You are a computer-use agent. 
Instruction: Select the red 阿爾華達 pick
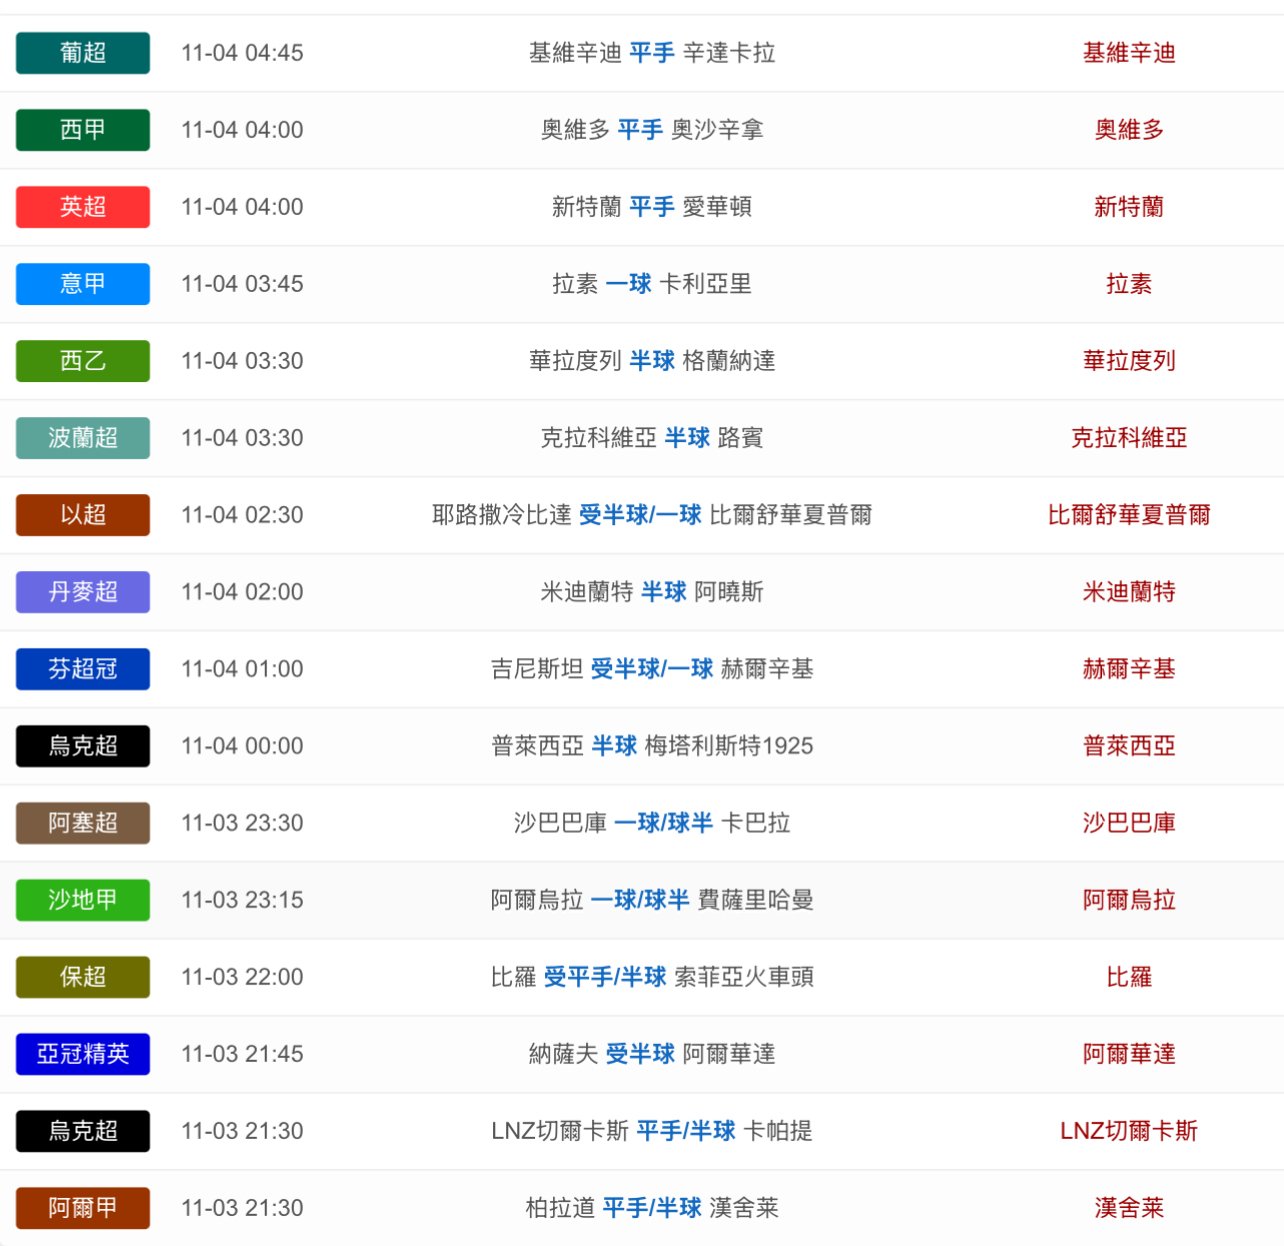(x=1128, y=1054)
